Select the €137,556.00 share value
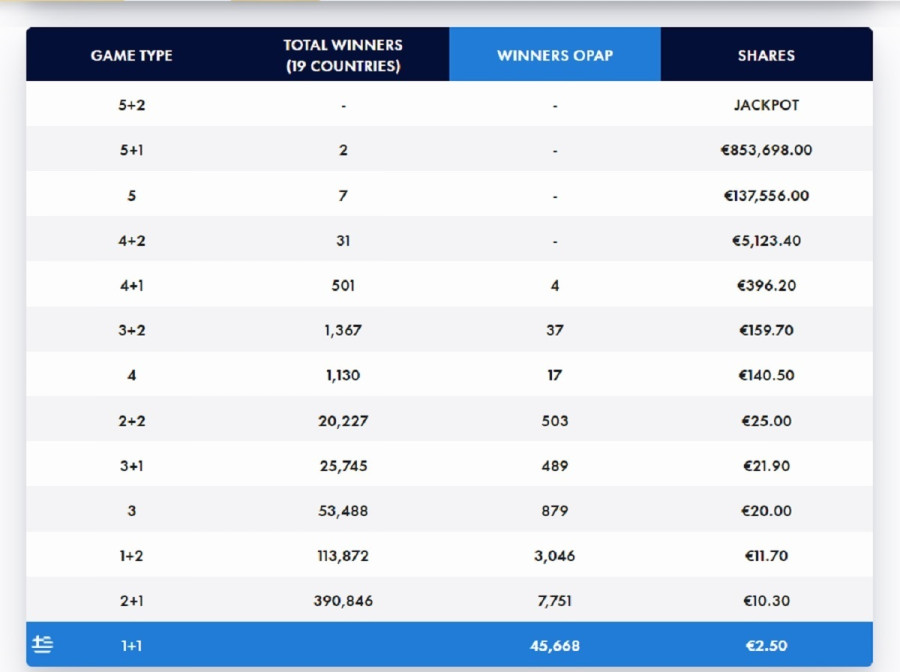This screenshot has height=672, width=900. (x=766, y=196)
